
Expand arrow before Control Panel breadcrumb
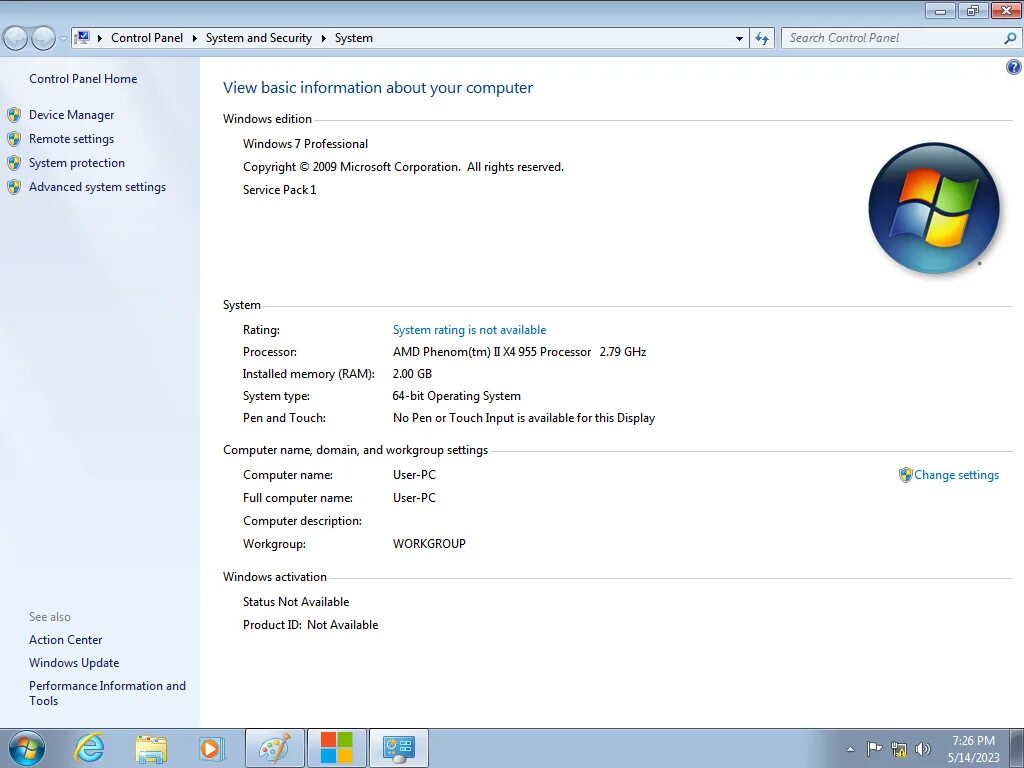coord(100,39)
